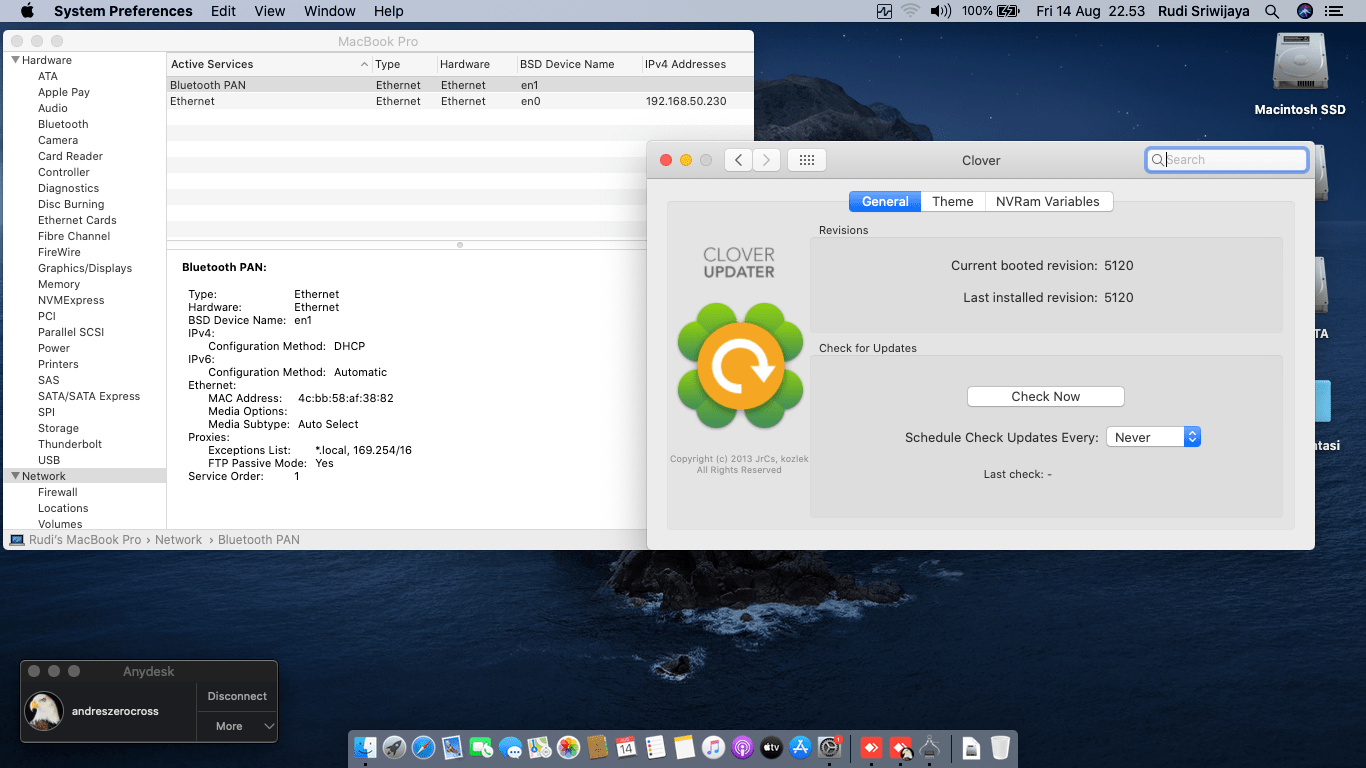Open Contacts book in the Dock
Screen dimensions: 1366x768
point(597,747)
